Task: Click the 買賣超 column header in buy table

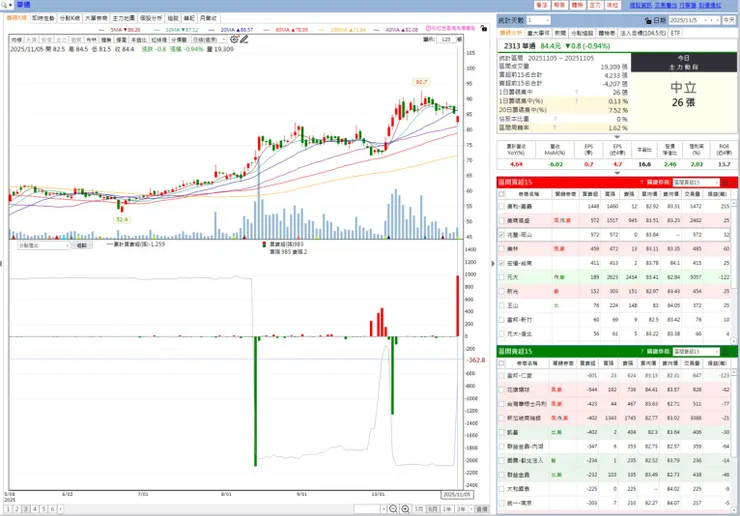Action: pos(589,194)
